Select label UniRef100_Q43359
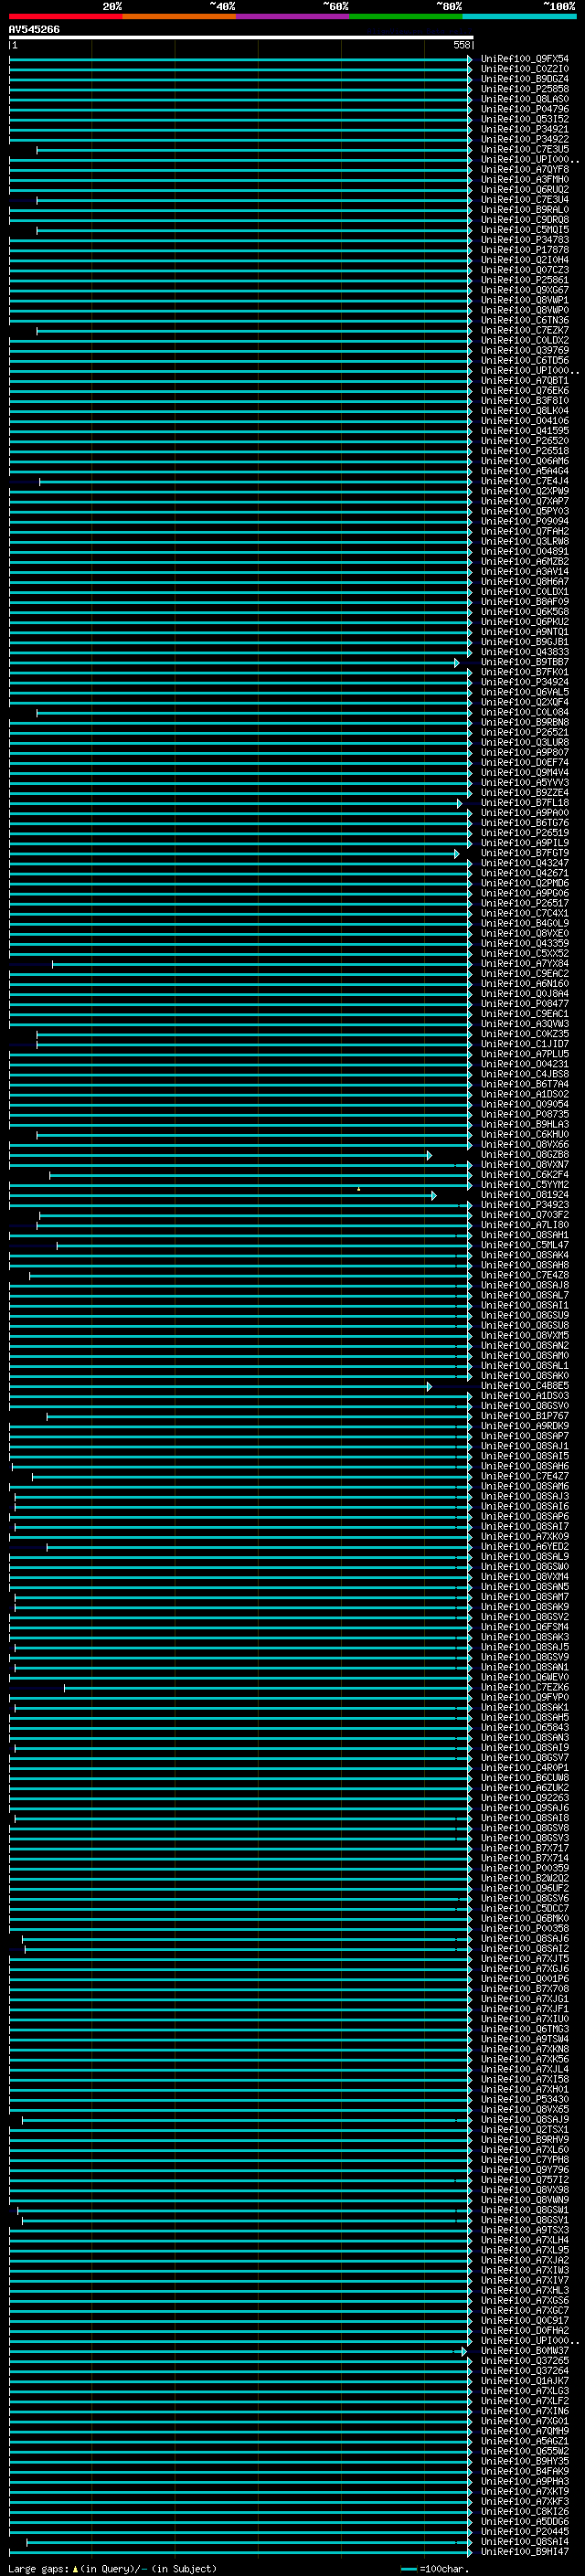This screenshot has height=2576, width=585. [x=525, y=943]
